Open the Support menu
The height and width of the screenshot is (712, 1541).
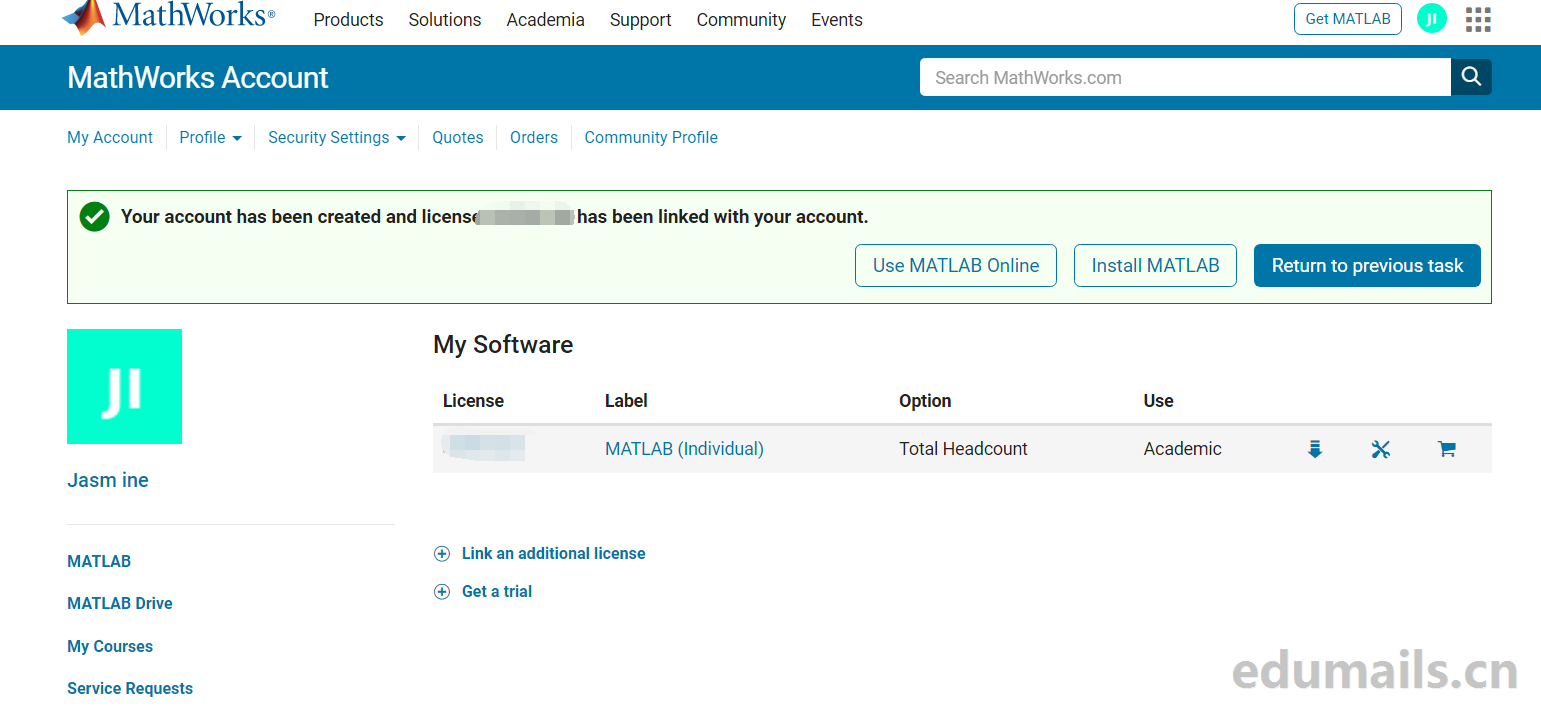[641, 20]
